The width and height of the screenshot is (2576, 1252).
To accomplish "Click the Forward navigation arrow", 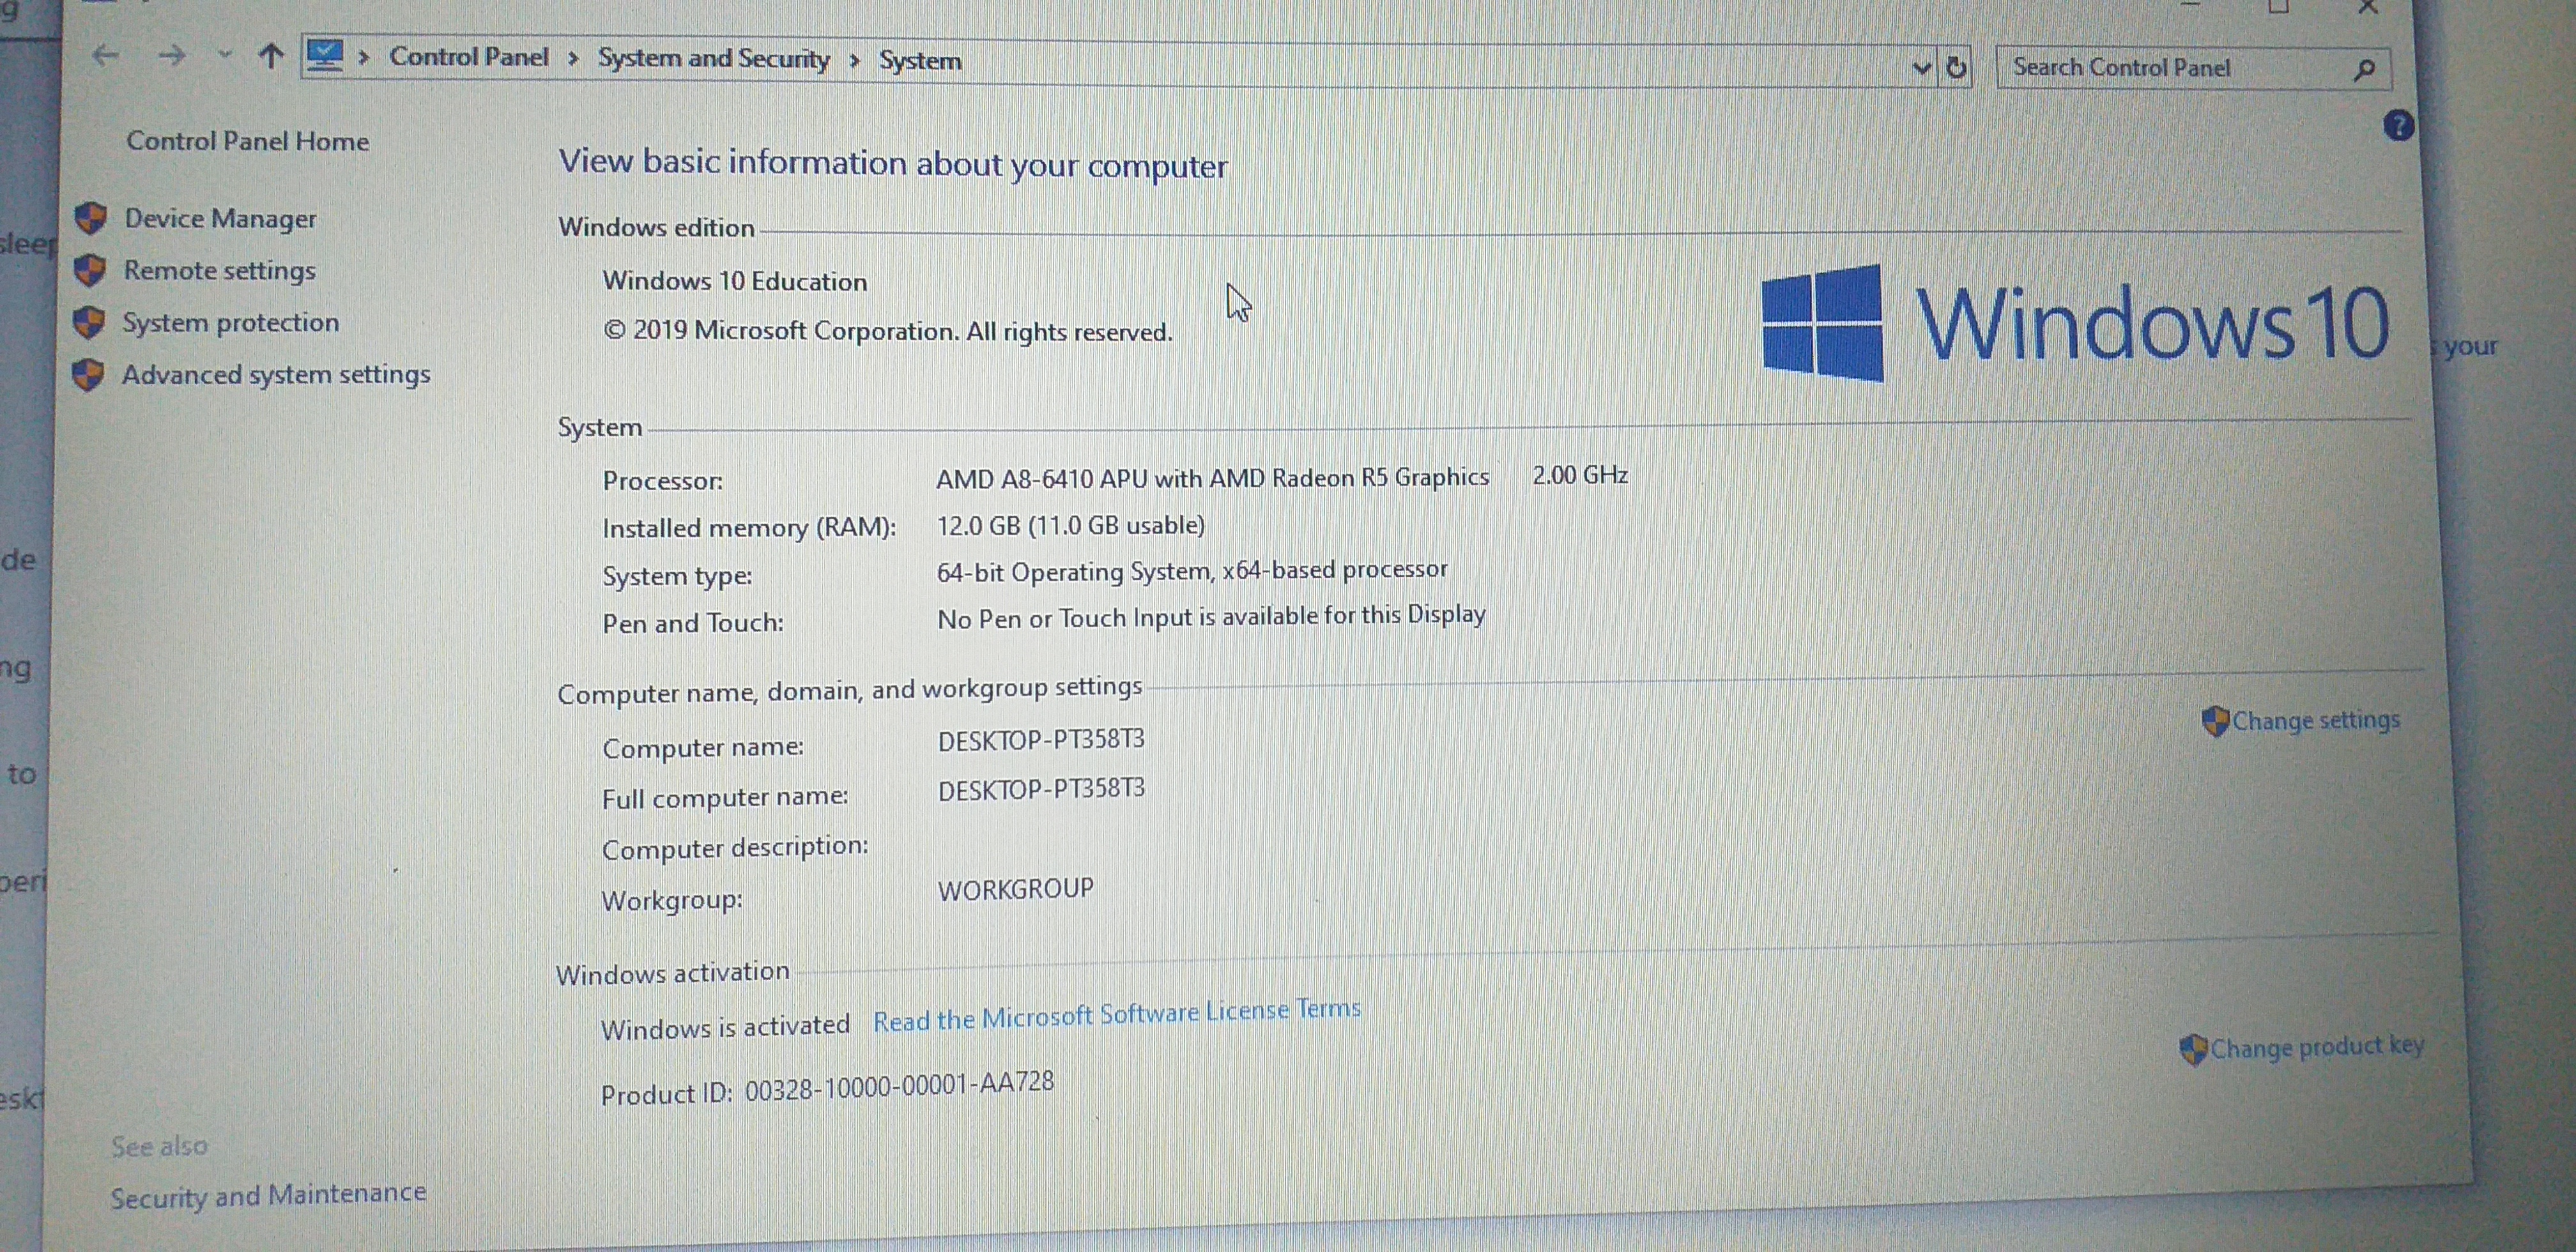I will pos(172,55).
